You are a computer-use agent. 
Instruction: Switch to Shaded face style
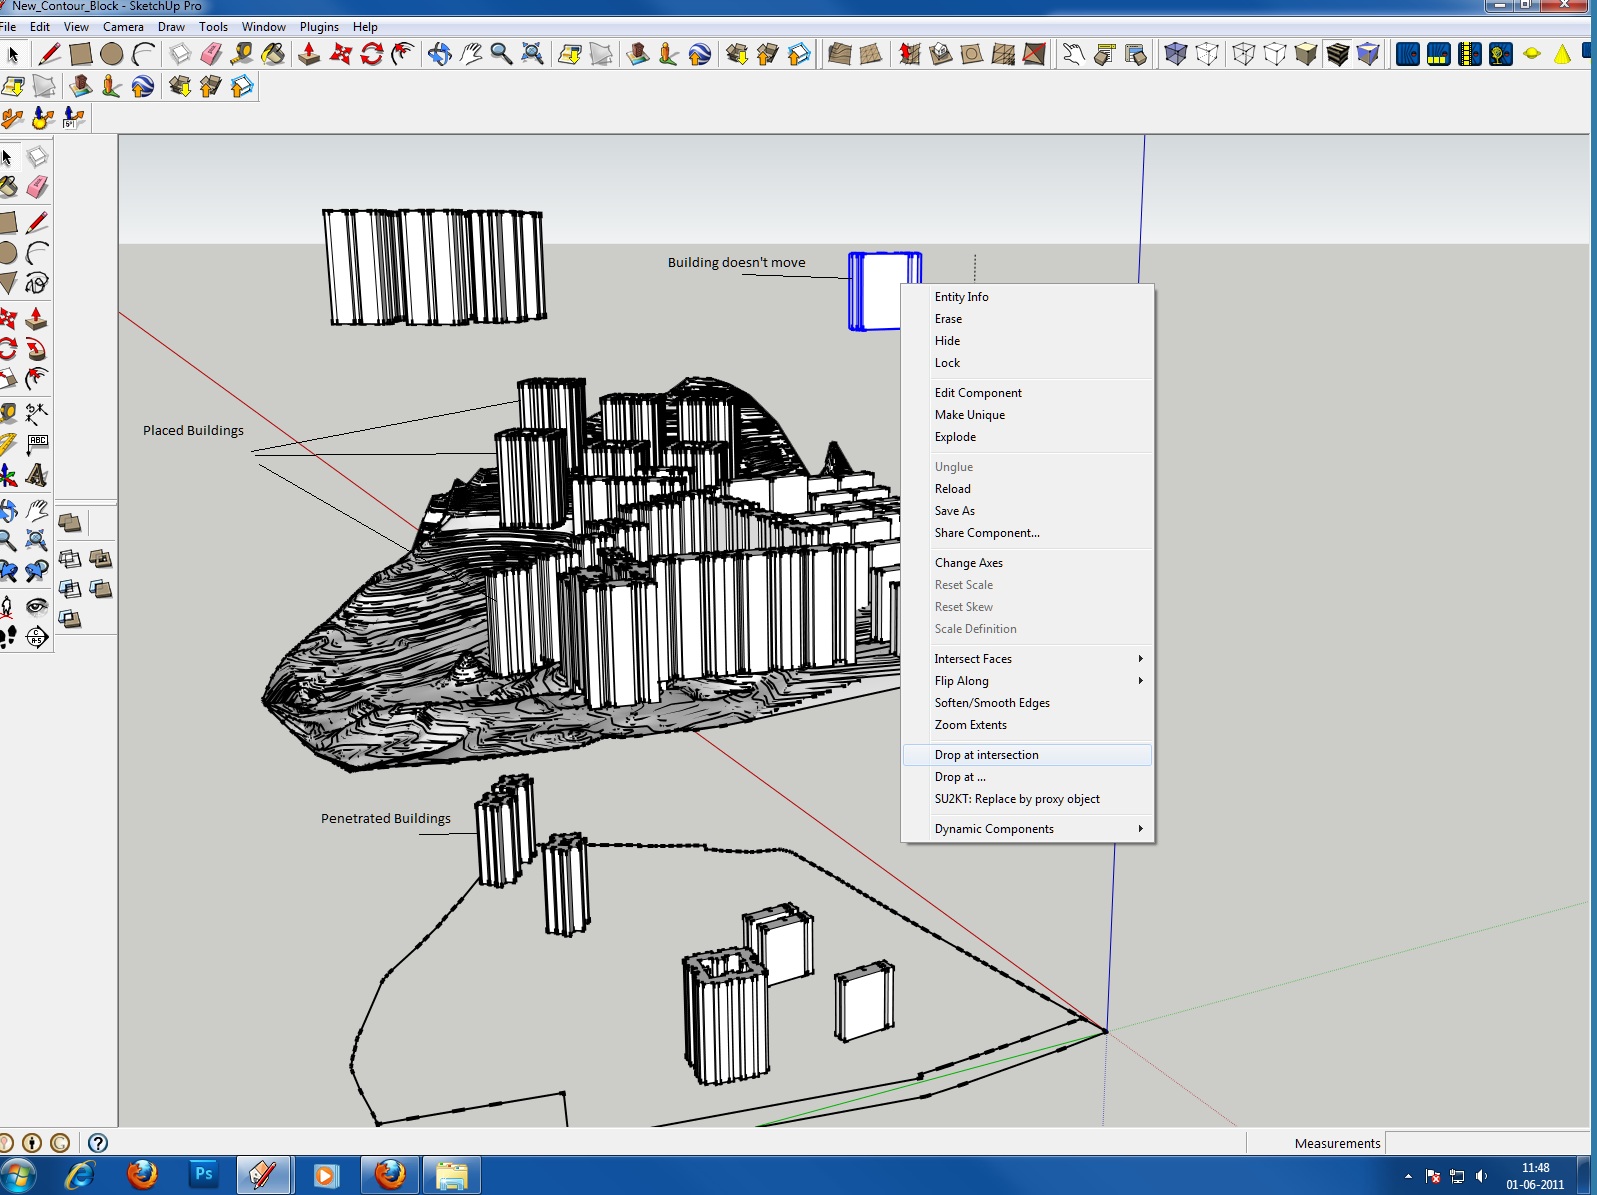(1306, 54)
